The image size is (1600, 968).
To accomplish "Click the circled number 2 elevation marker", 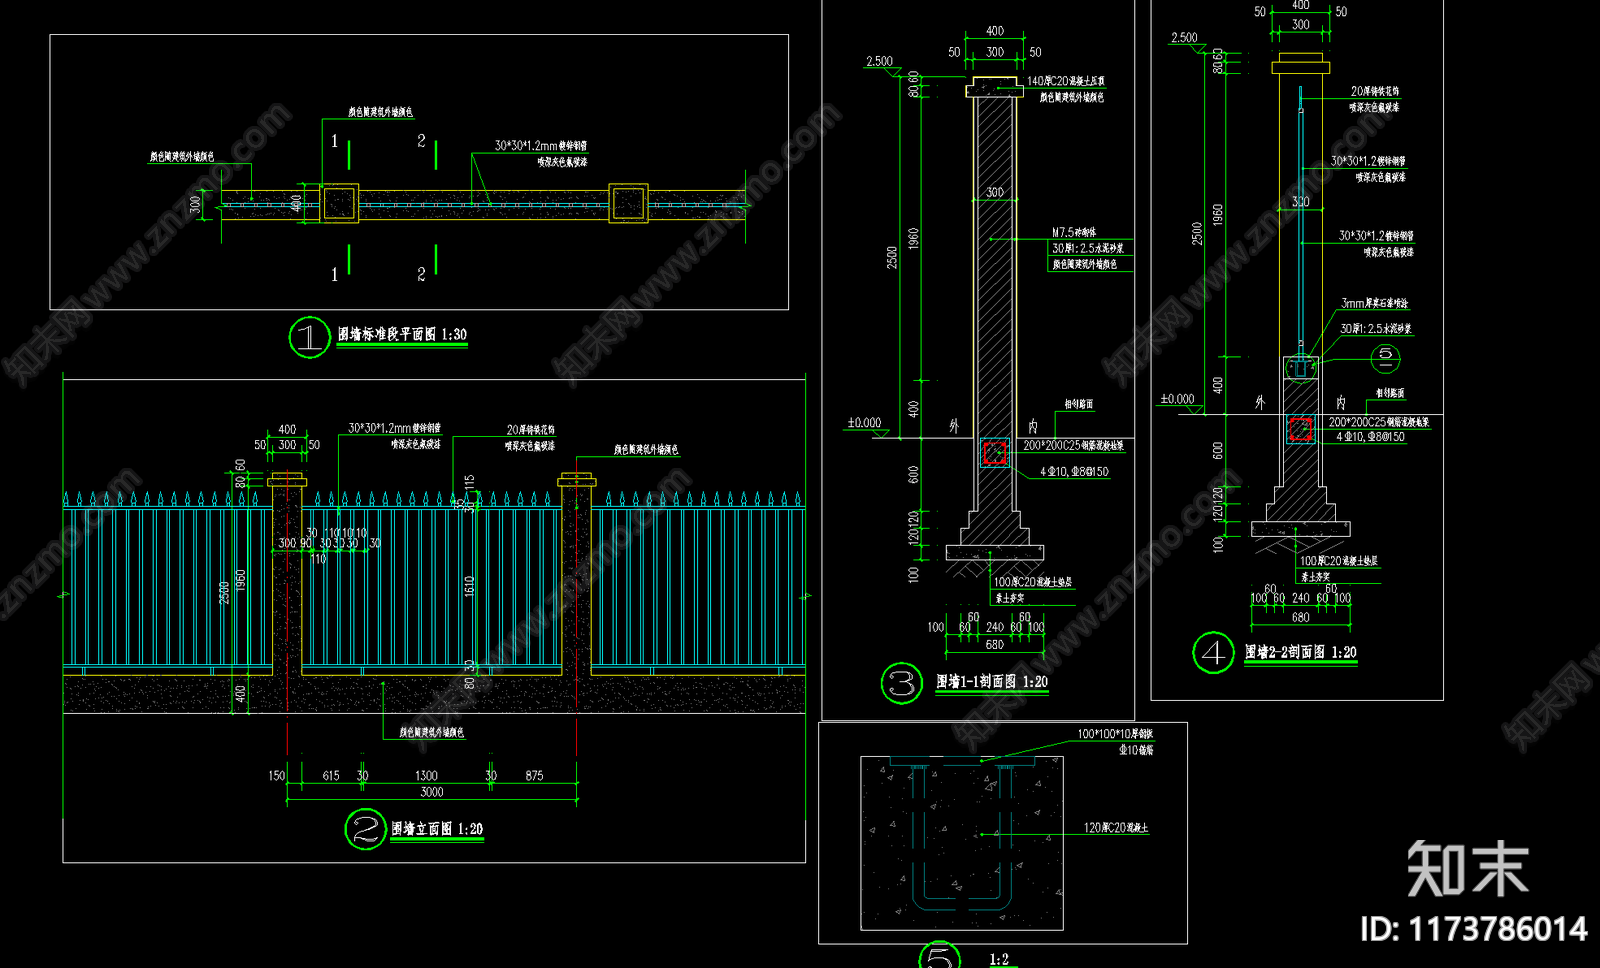I will (365, 829).
